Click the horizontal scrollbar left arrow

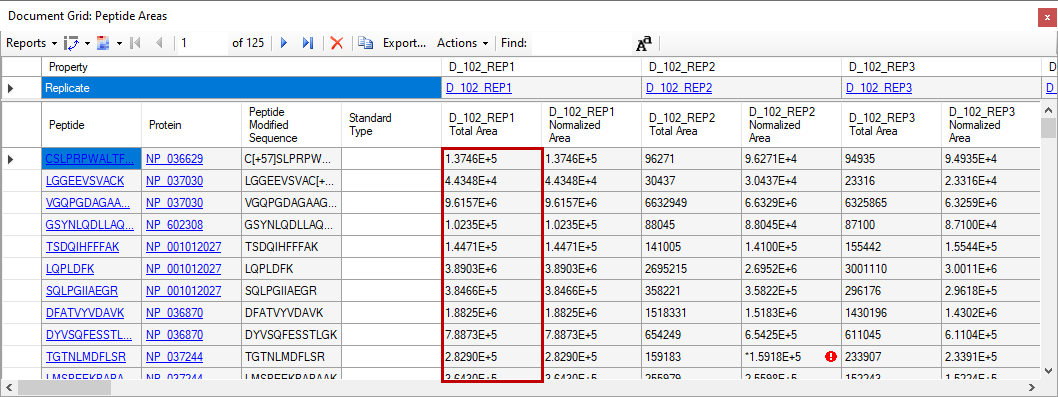pyautogui.click(x=9, y=387)
